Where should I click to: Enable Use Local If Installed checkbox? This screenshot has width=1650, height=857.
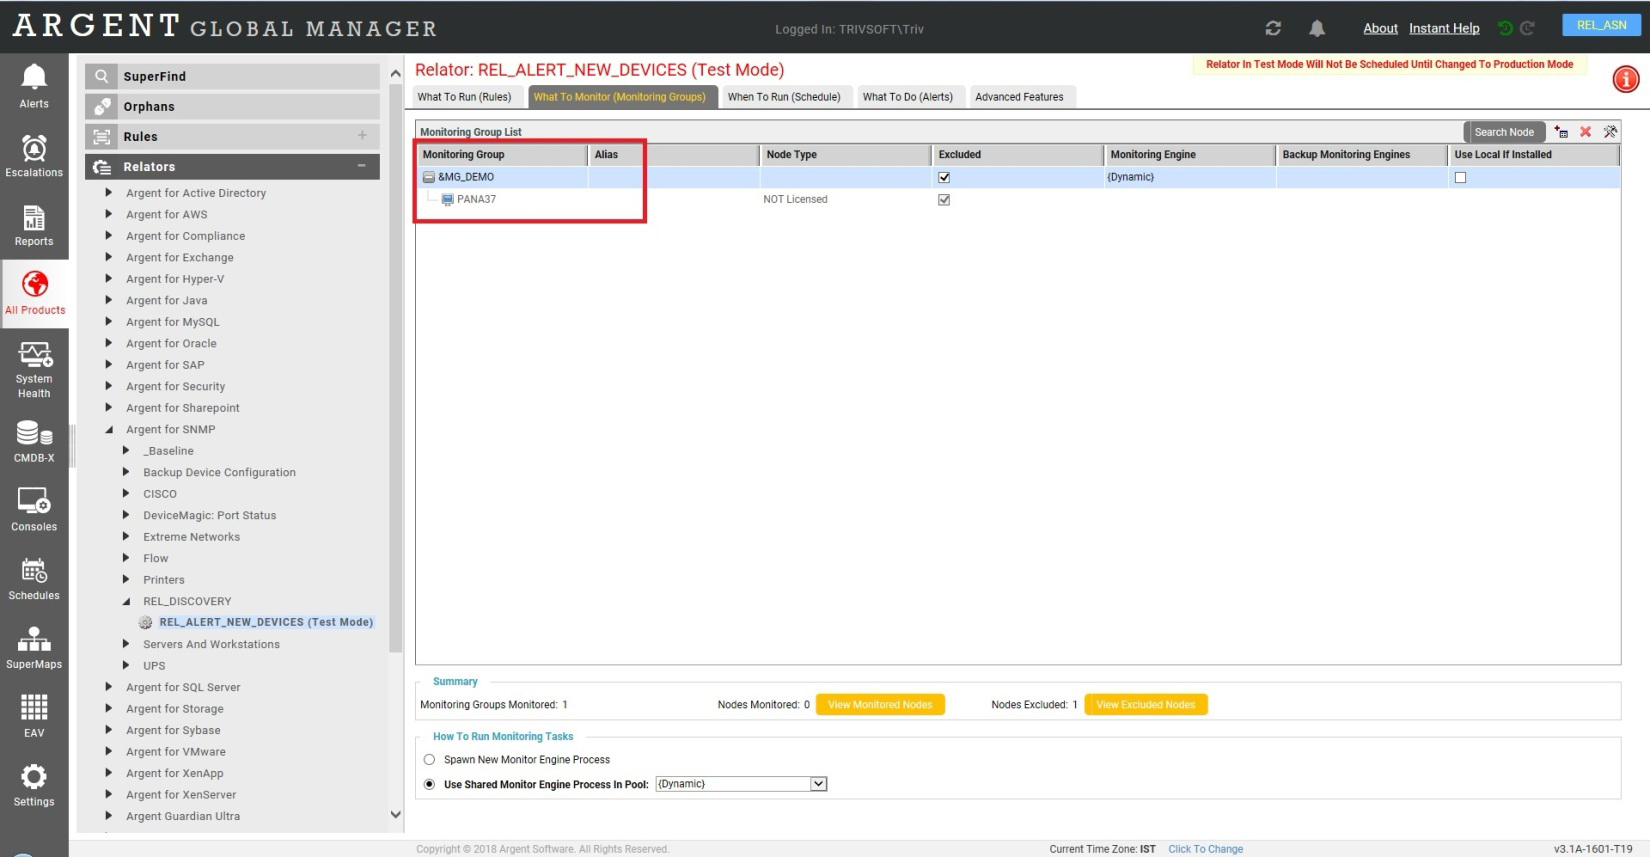click(1460, 177)
